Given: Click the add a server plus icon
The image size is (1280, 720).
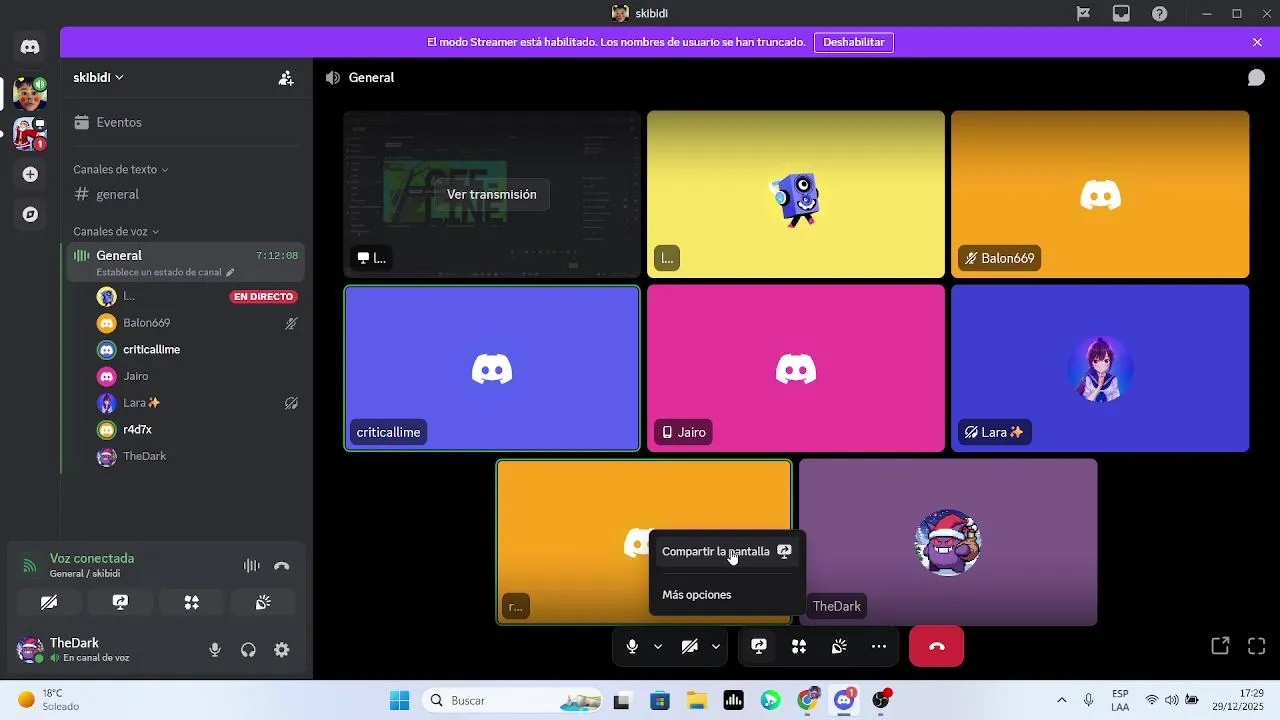Looking at the screenshot, I should [x=30, y=174].
